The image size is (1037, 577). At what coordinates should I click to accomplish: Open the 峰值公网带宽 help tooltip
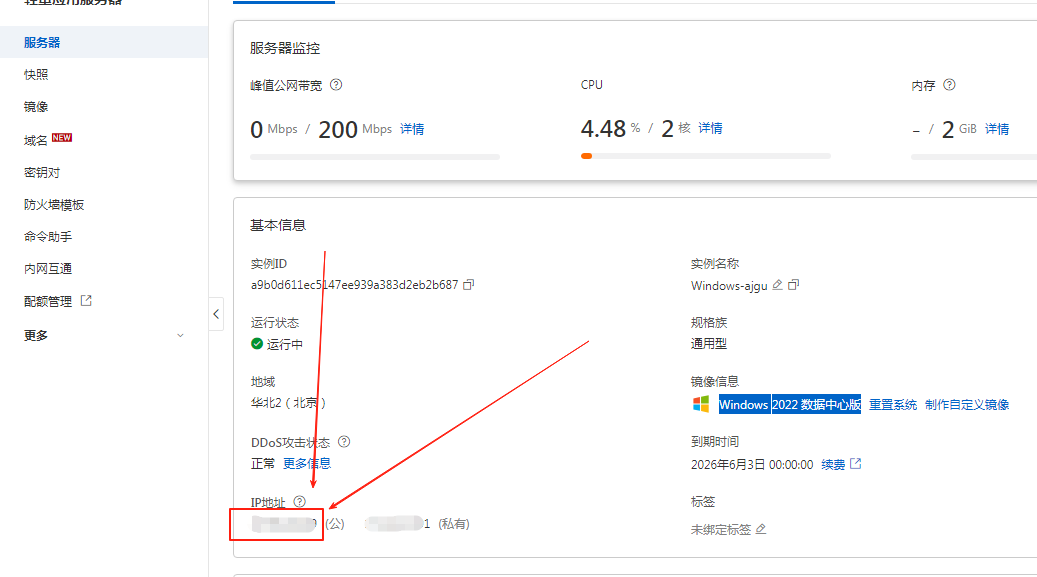point(336,85)
